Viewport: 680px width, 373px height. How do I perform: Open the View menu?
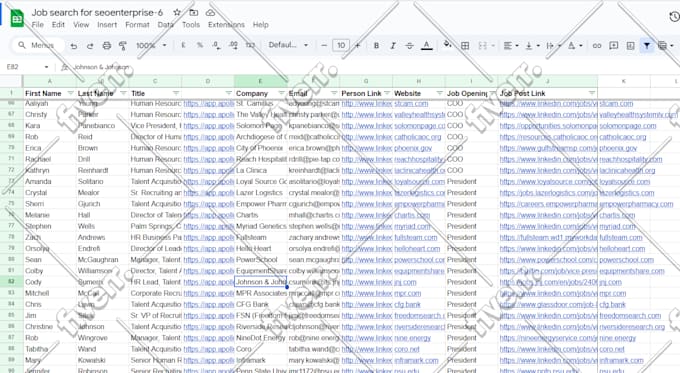click(81, 25)
